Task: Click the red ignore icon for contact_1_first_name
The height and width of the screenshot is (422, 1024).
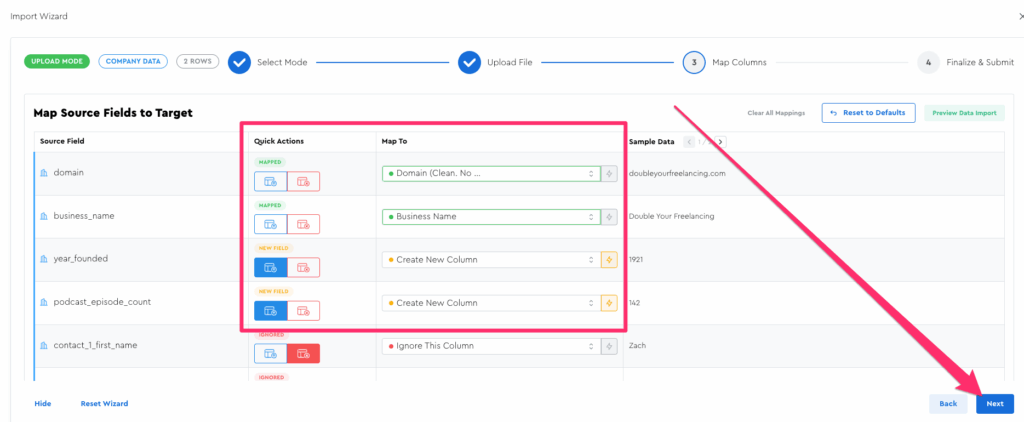Action: point(303,353)
